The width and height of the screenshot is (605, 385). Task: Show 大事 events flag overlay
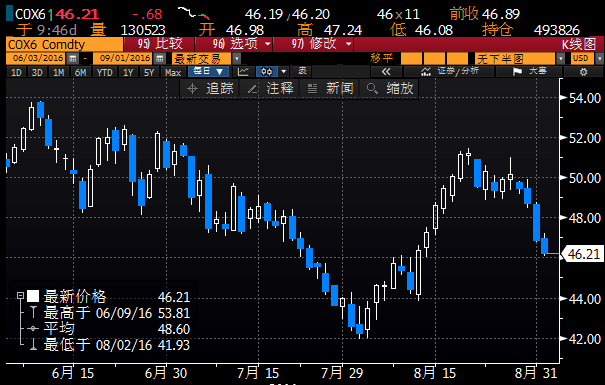pyautogui.click(x=529, y=72)
